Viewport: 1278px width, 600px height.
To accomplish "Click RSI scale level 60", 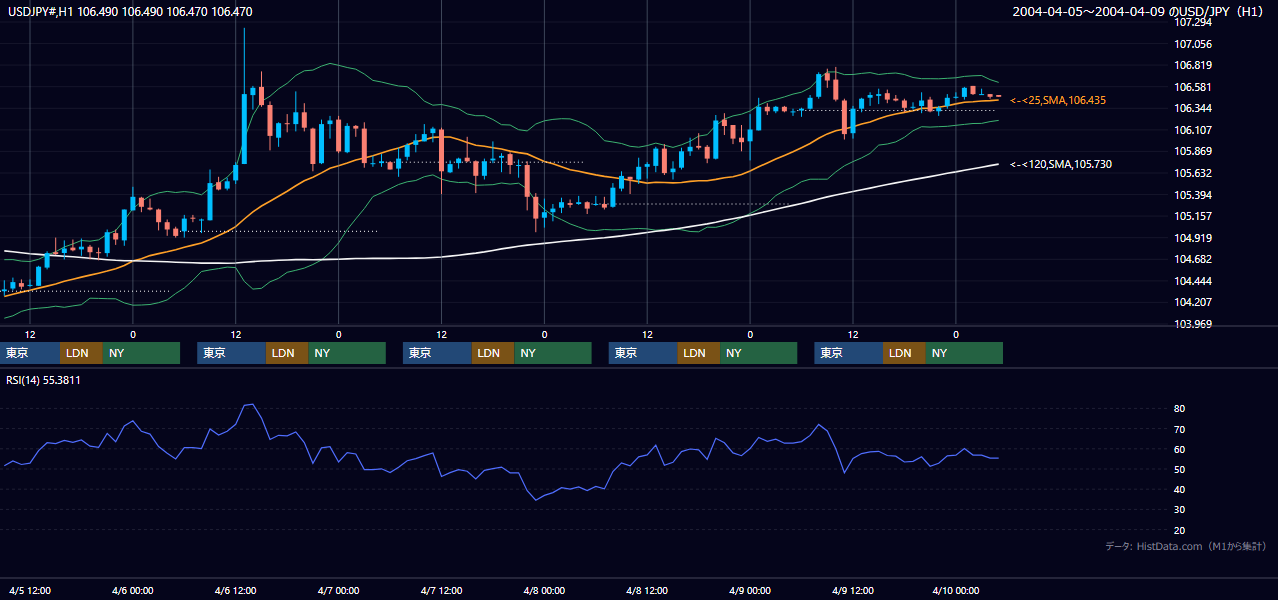I will tap(1180, 449).
